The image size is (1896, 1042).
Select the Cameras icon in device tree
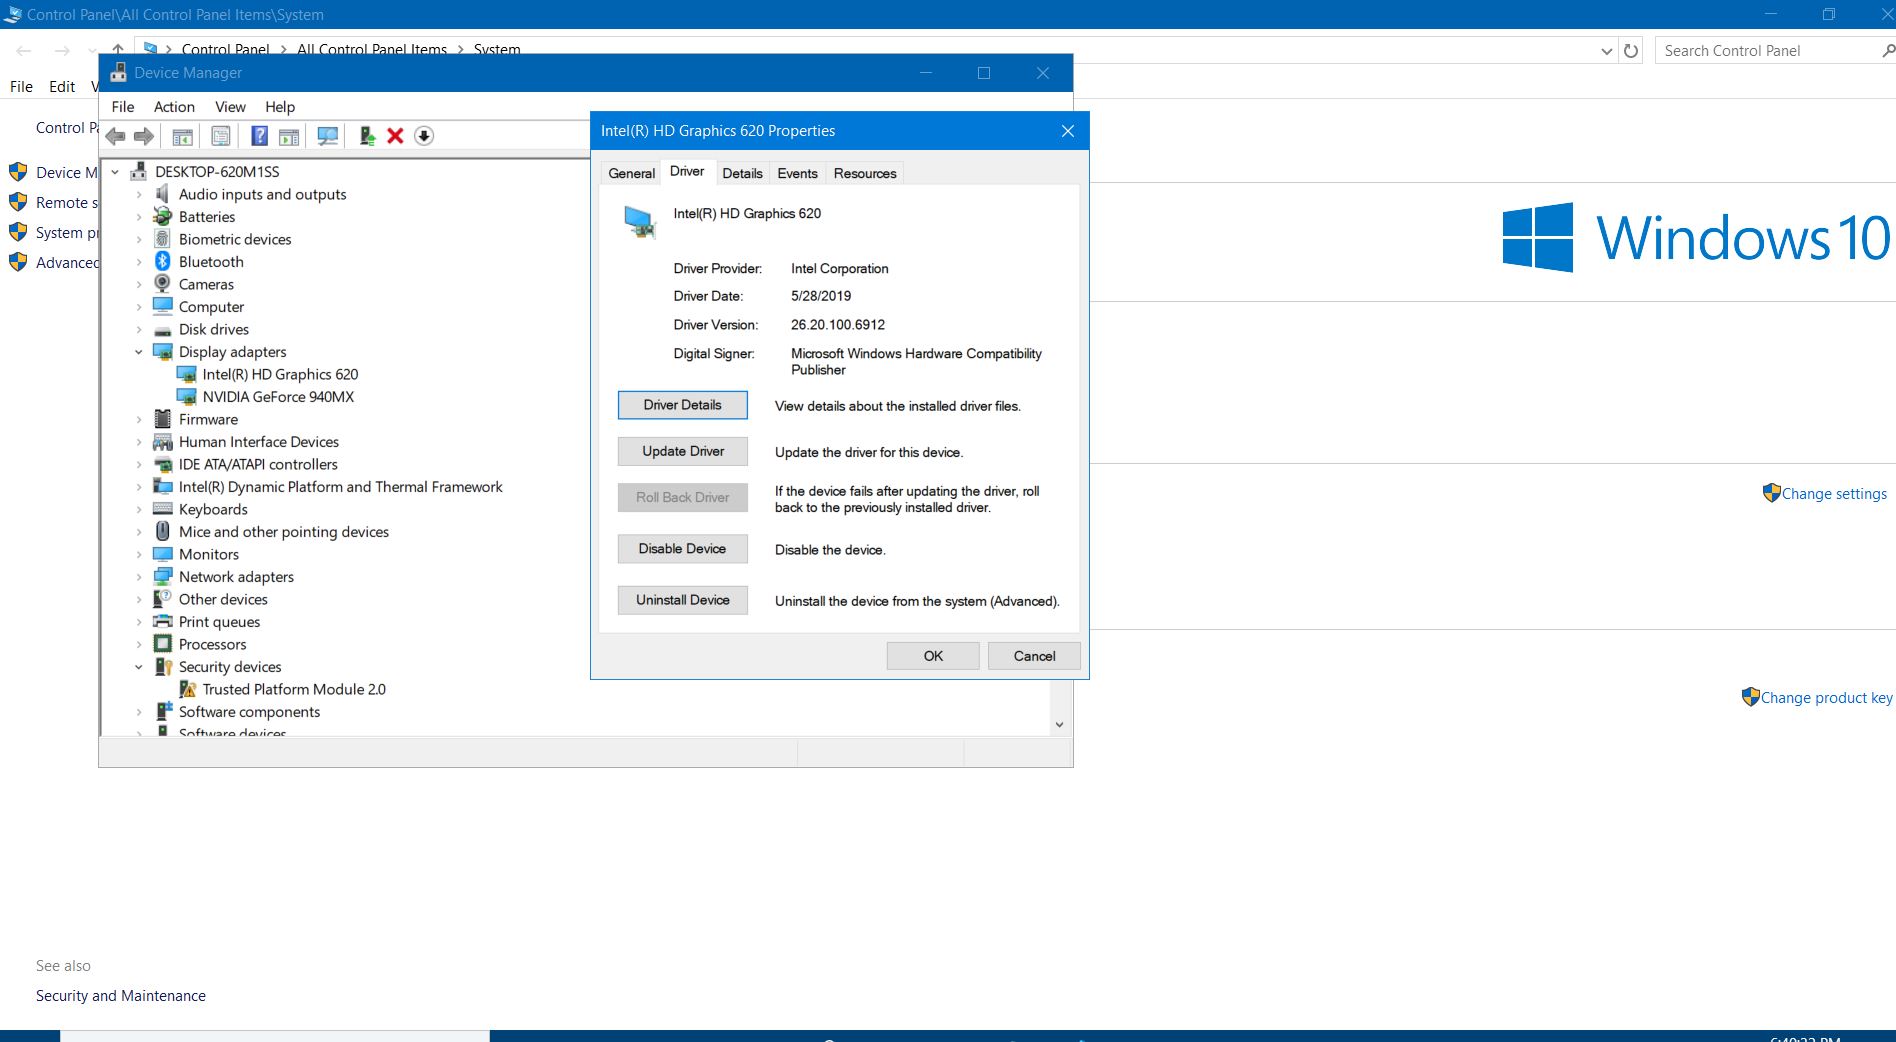162,284
